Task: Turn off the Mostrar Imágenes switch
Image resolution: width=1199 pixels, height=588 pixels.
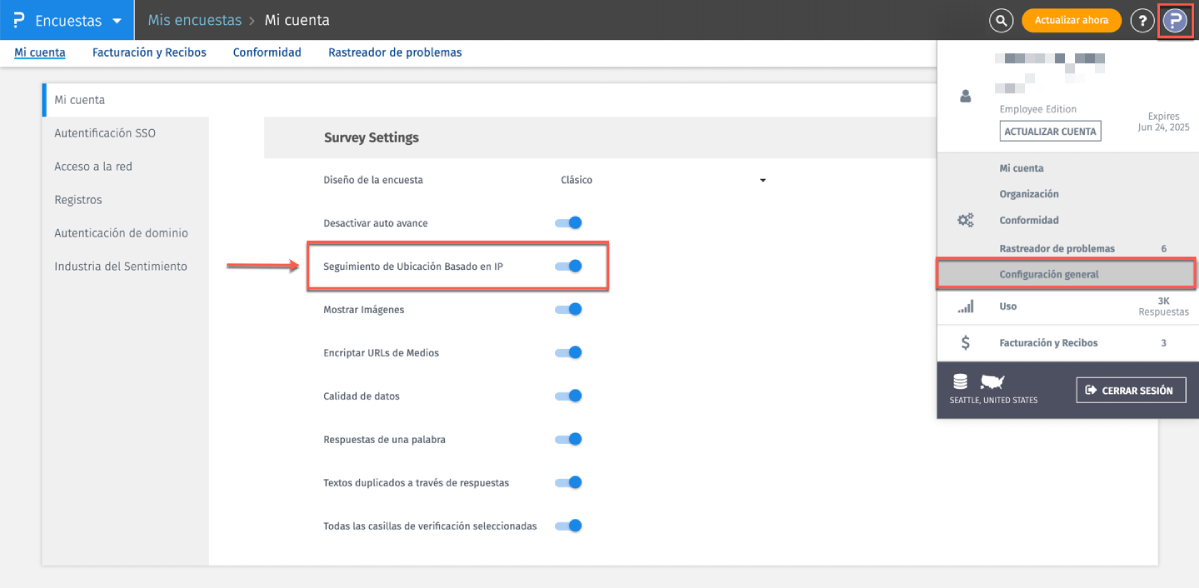Action: [568, 309]
